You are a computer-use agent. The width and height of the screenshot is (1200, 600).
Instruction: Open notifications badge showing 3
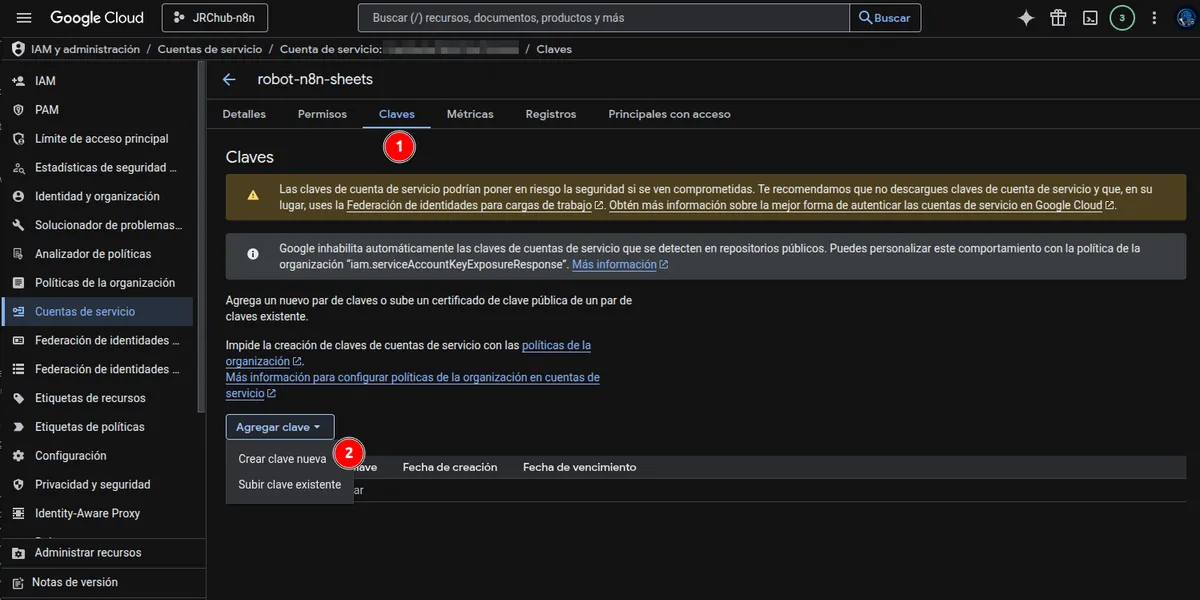coord(1122,18)
